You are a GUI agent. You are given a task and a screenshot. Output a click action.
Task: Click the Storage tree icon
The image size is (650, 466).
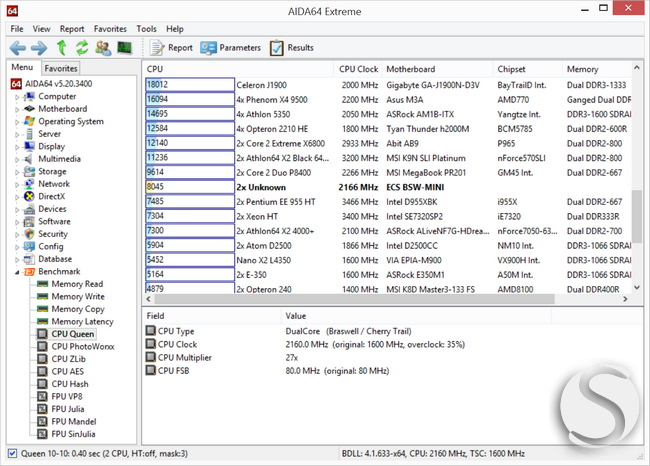(29, 171)
